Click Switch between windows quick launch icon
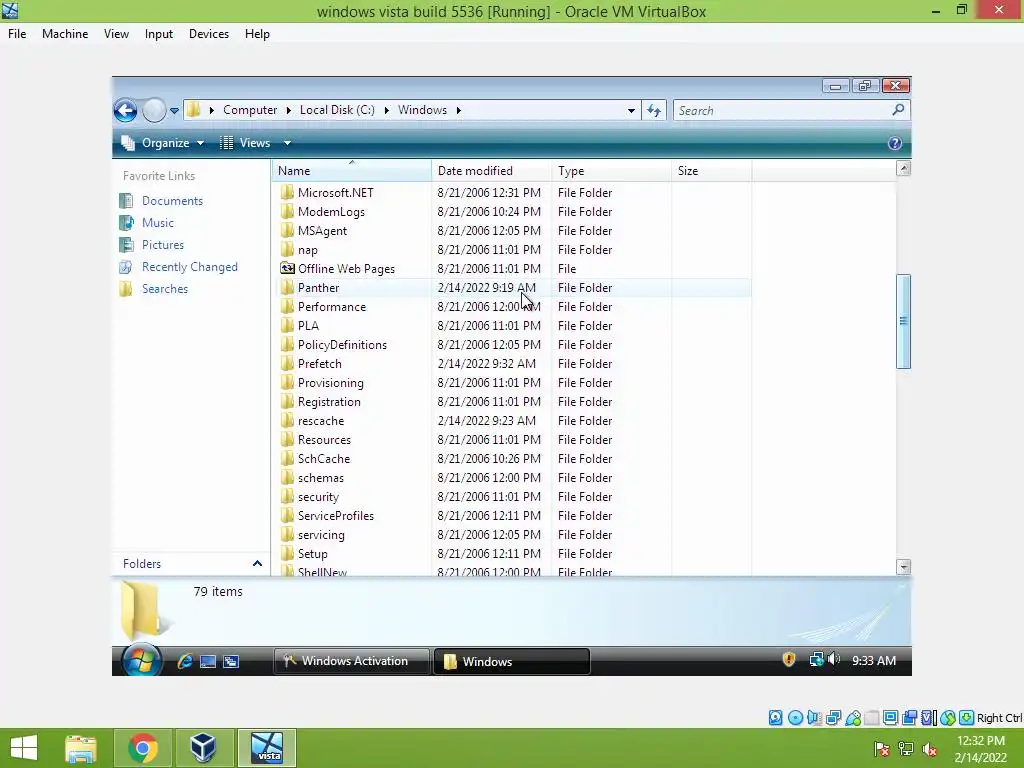Image resolution: width=1024 pixels, height=768 pixels. (231, 661)
